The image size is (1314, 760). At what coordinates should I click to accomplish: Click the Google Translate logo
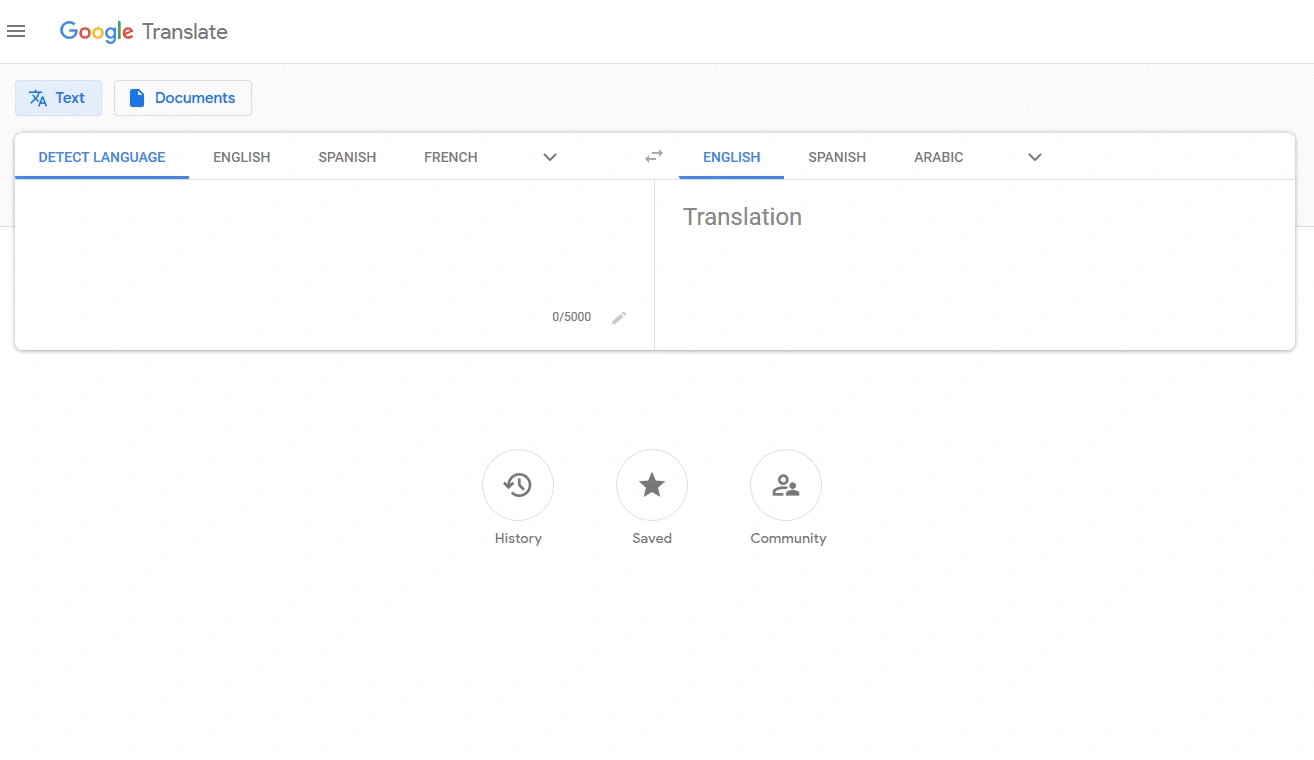[x=144, y=31]
